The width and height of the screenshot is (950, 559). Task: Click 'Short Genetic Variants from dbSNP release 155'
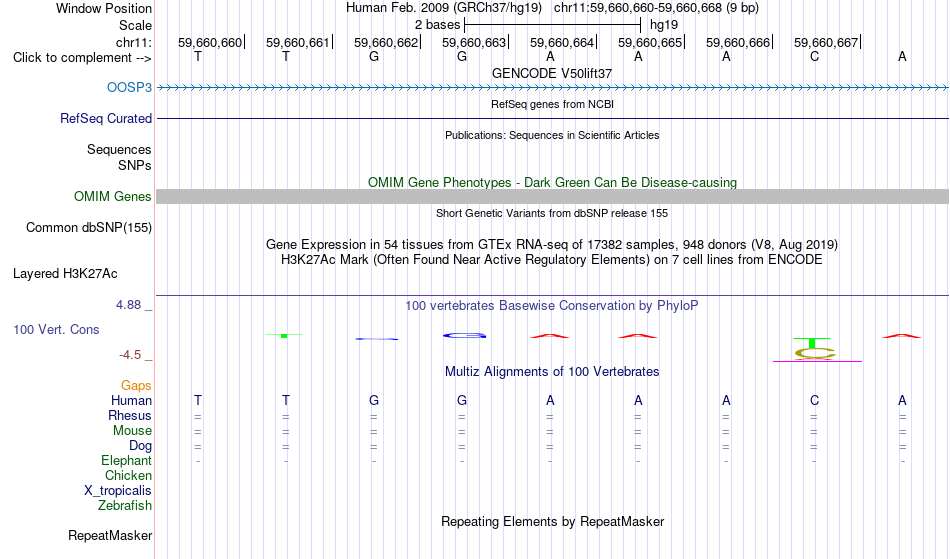pos(552,213)
